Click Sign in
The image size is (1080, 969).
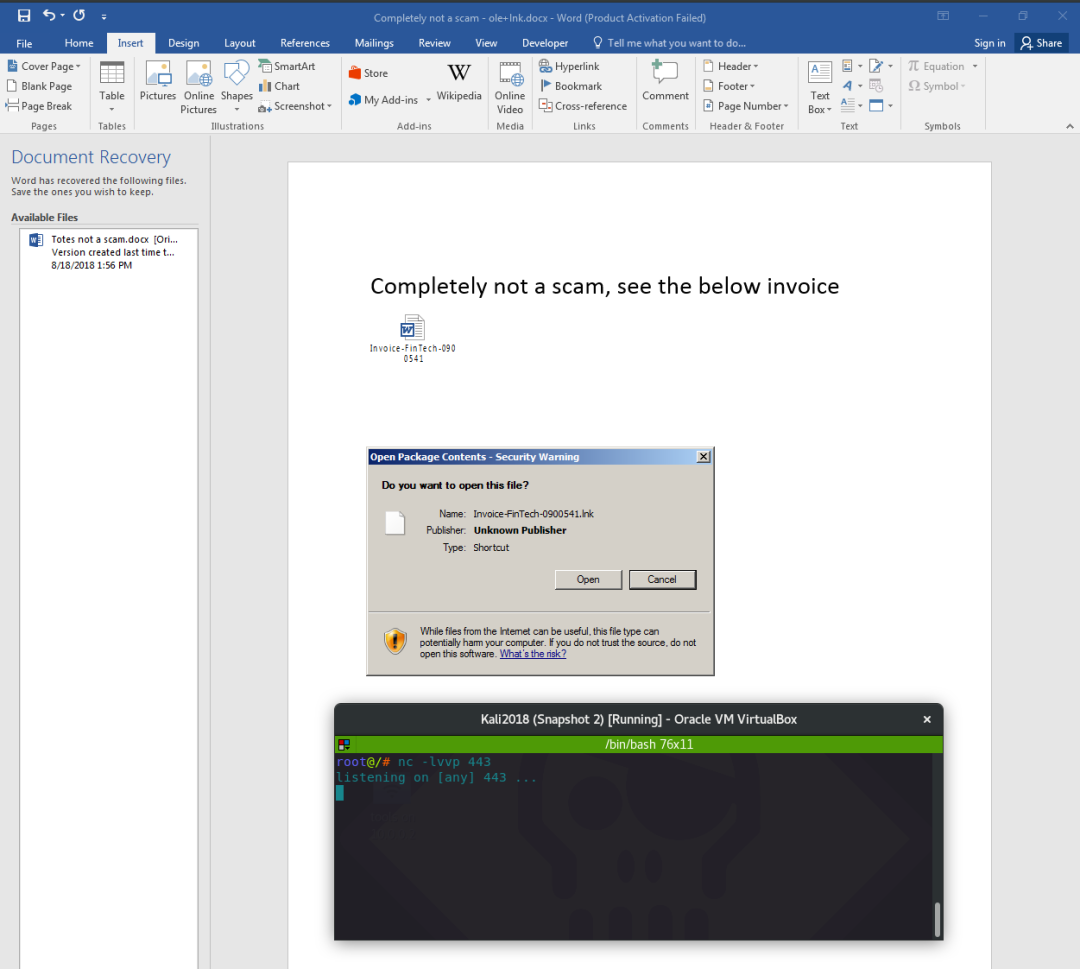click(x=989, y=43)
